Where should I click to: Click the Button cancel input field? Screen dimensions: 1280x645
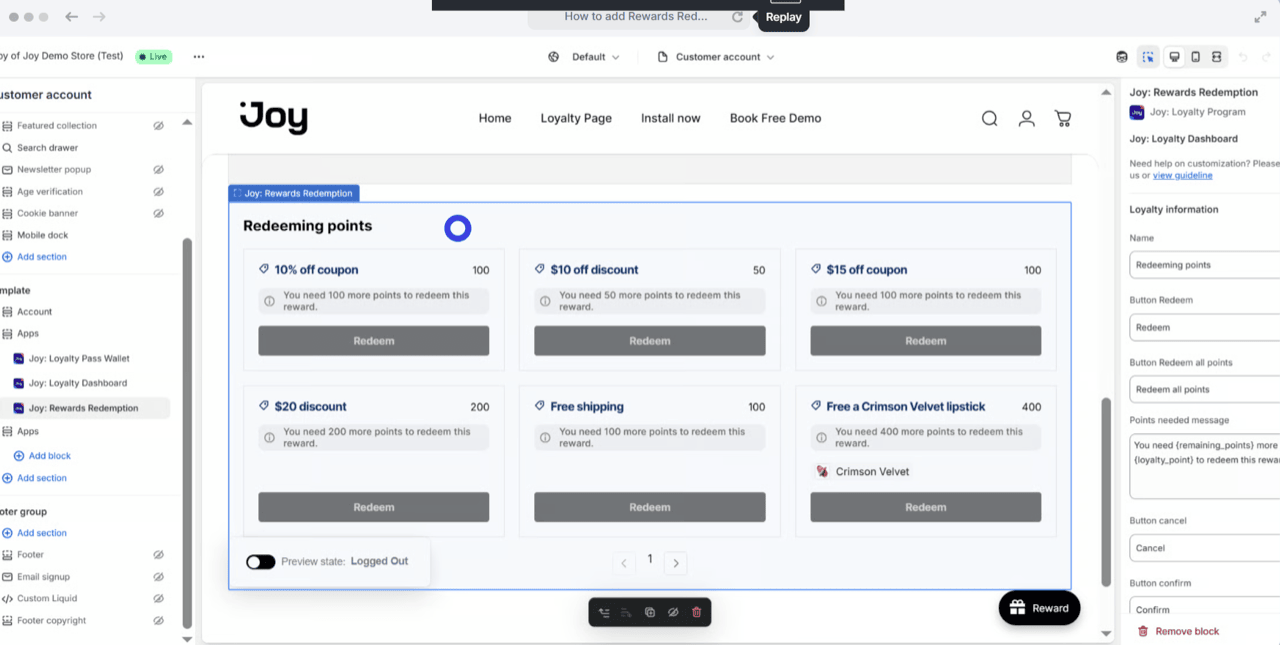1205,548
